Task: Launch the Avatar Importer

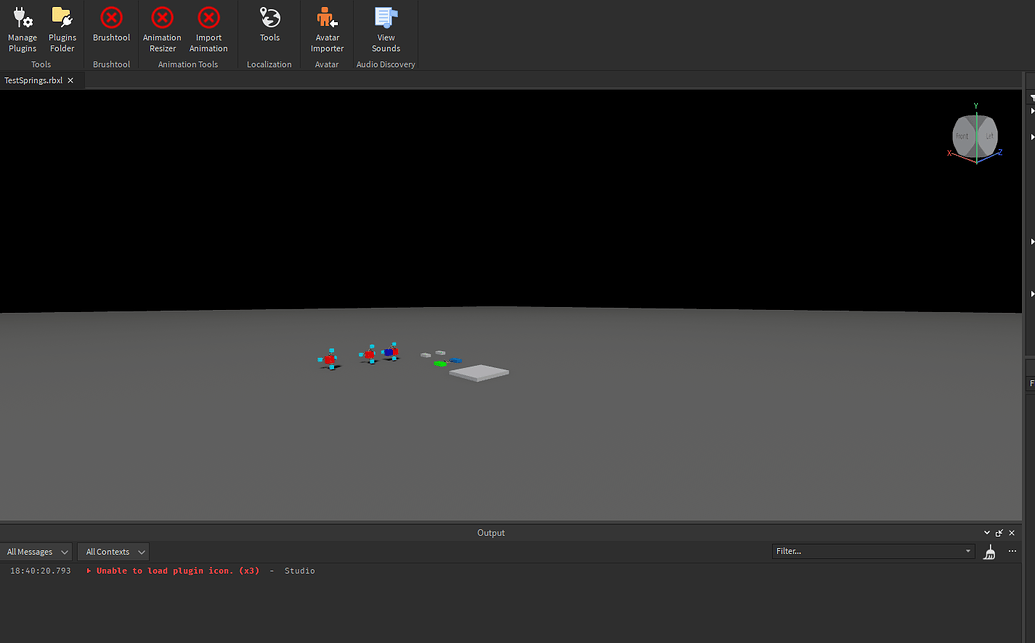Action: pos(327,30)
